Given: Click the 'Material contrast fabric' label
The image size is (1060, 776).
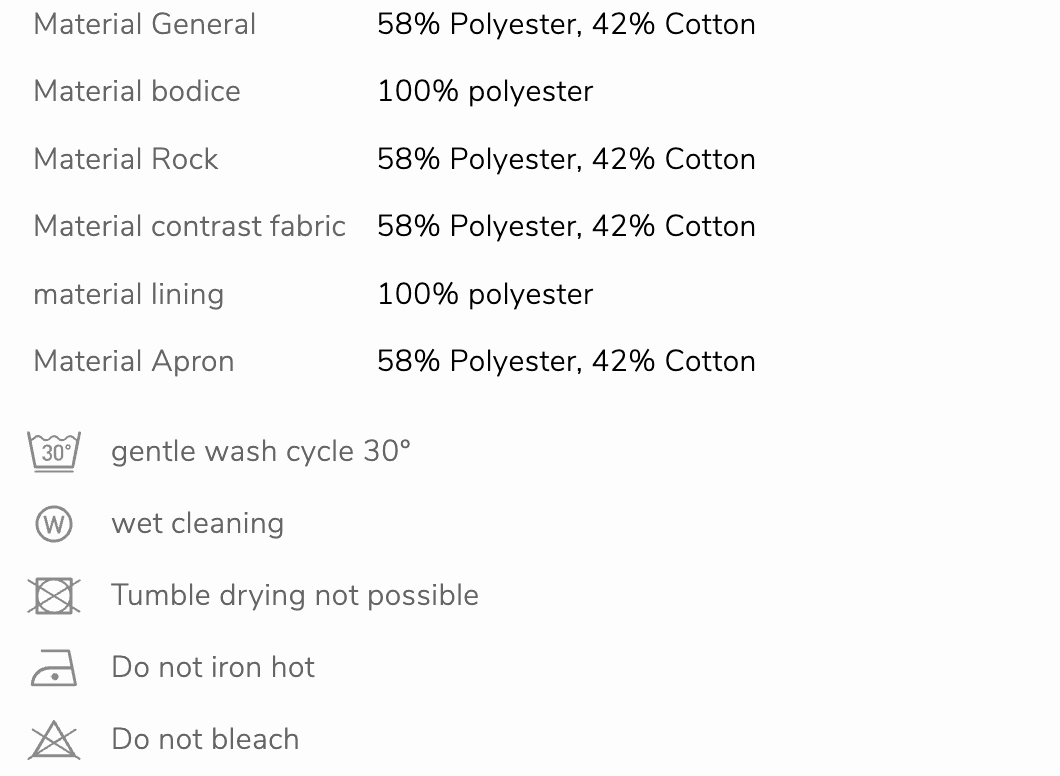Looking at the screenshot, I should [190, 226].
